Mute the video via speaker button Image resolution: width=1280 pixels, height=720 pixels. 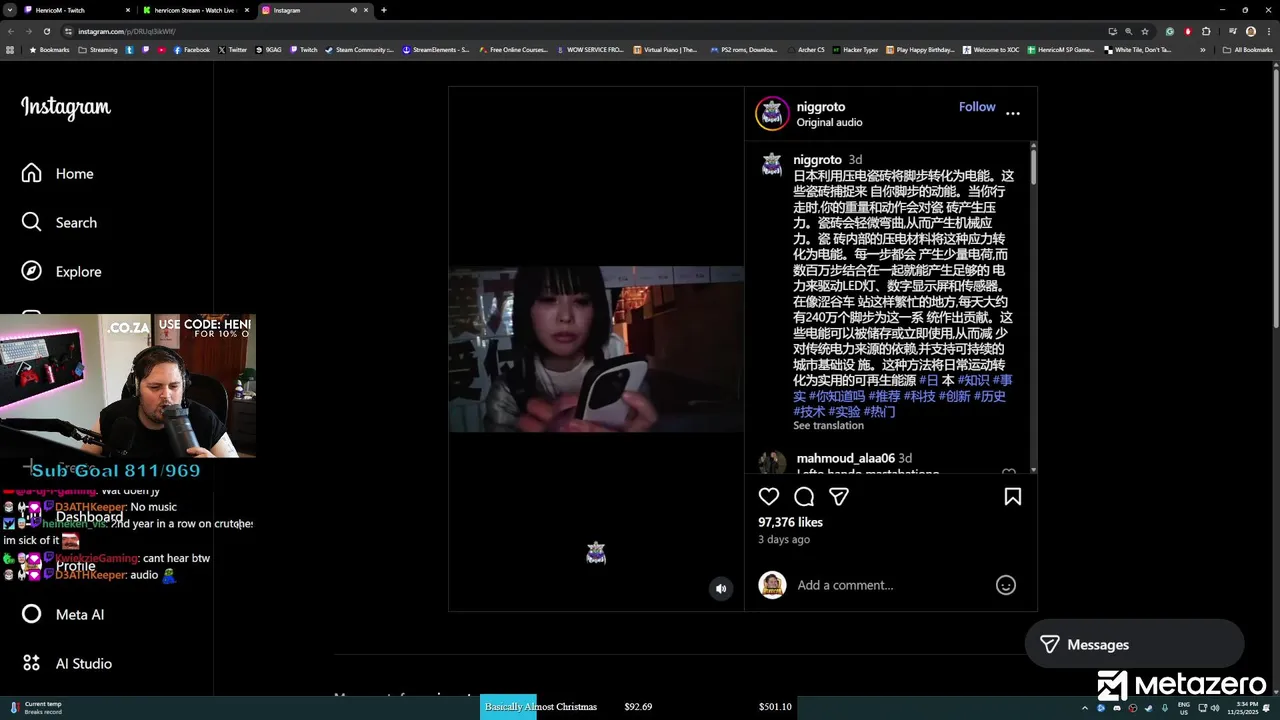(721, 589)
